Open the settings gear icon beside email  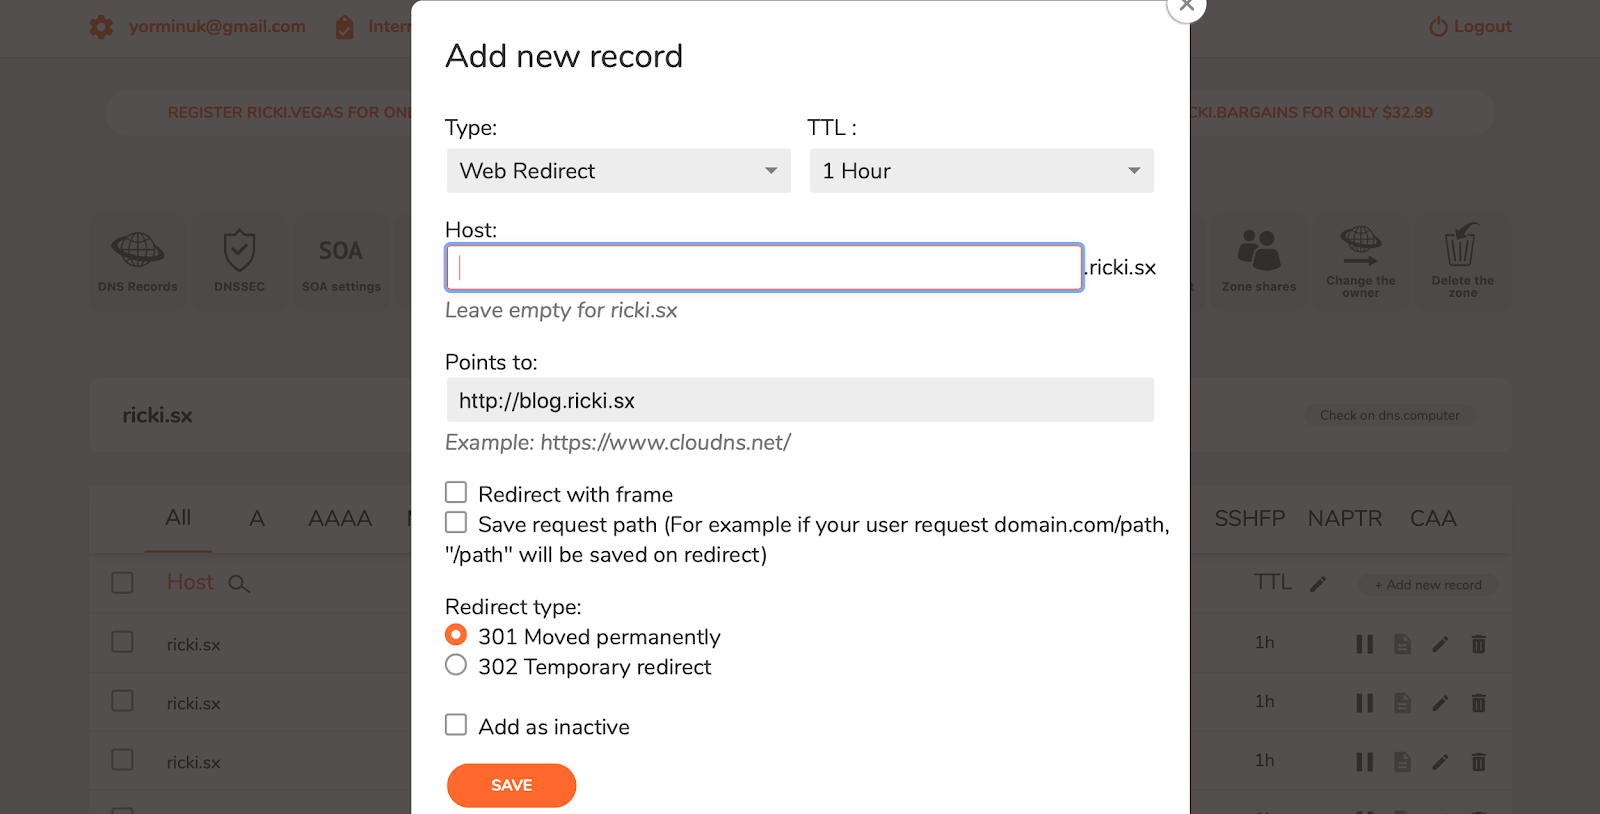101,27
